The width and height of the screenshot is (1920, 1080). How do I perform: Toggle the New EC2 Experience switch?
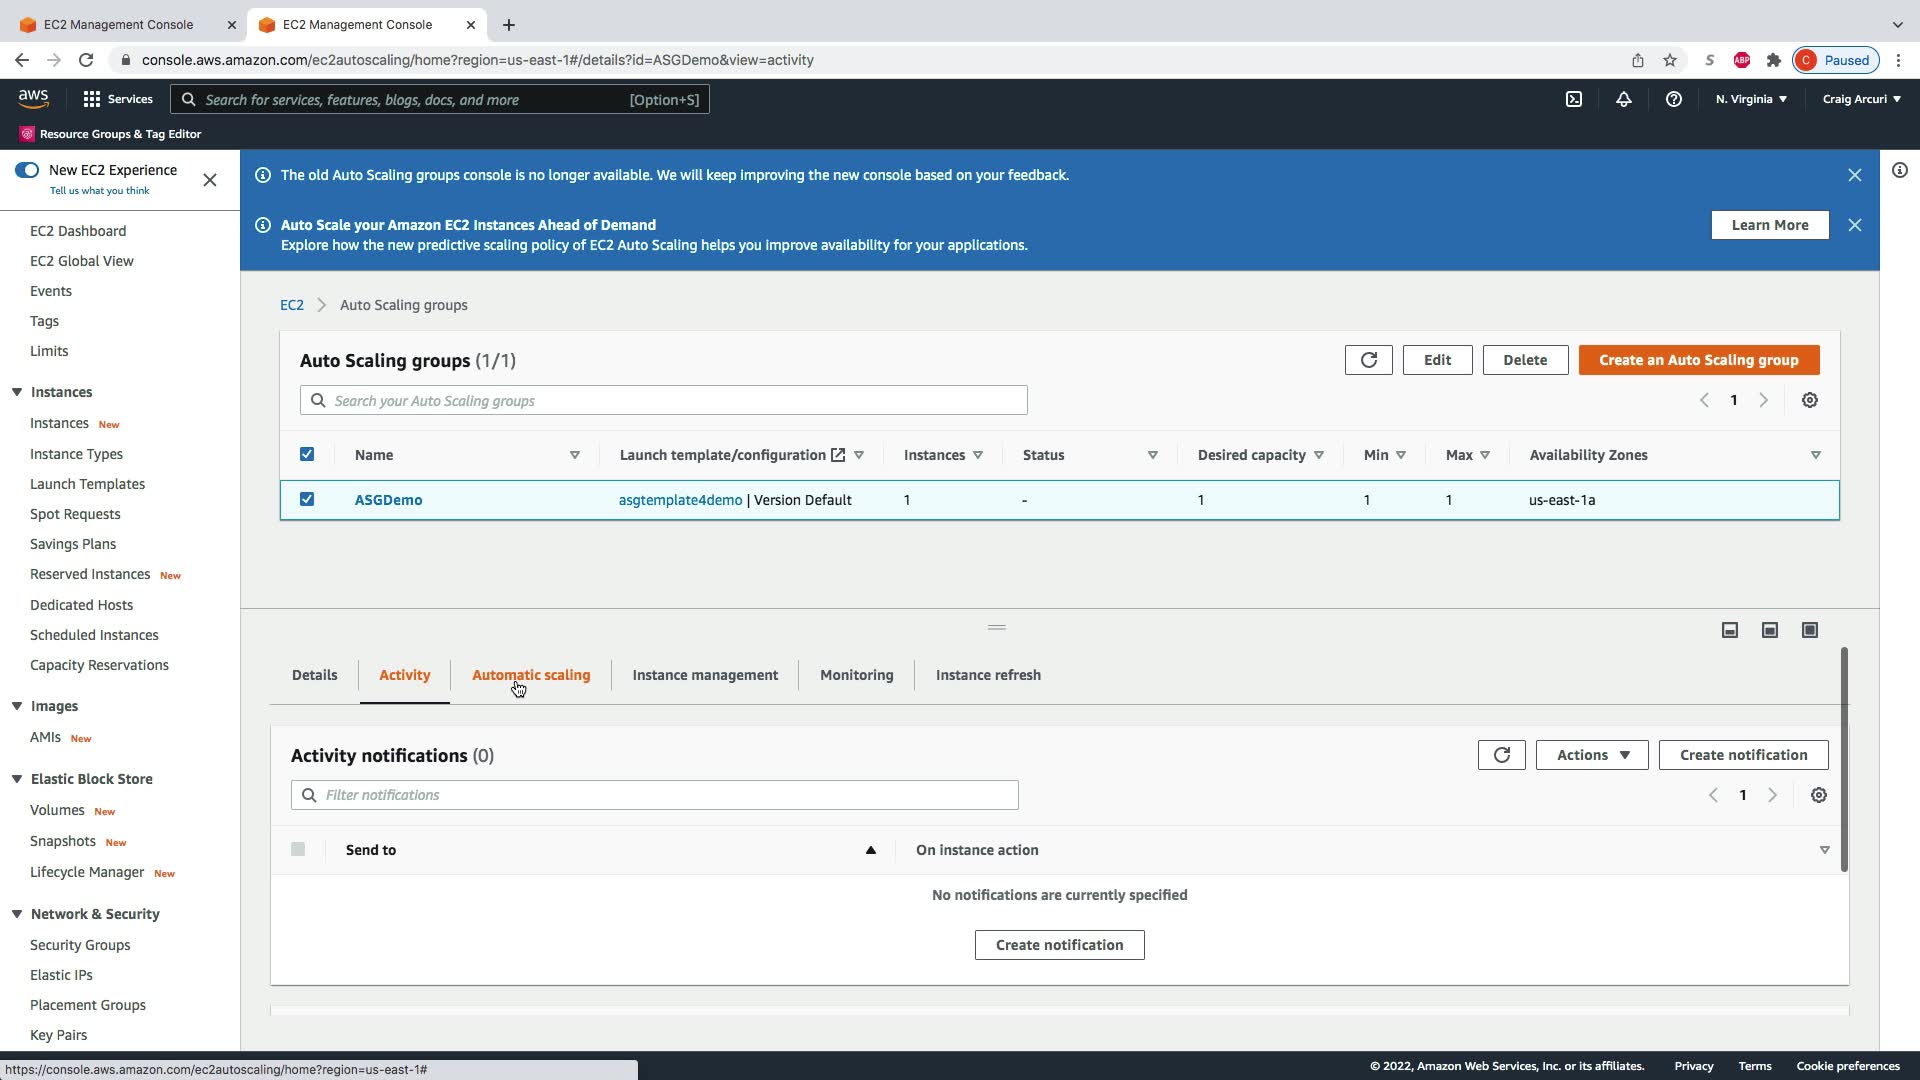27,170
